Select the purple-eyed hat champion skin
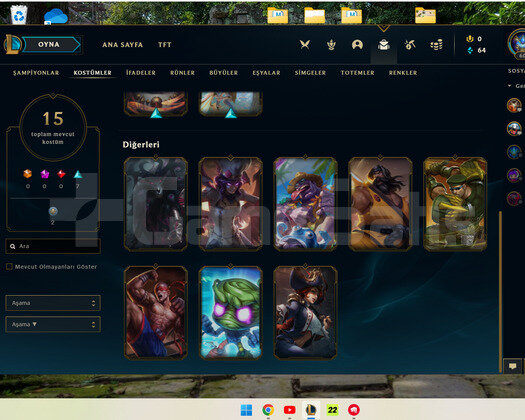Viewport: 525px width, 420px height. (x=231, y=204)
